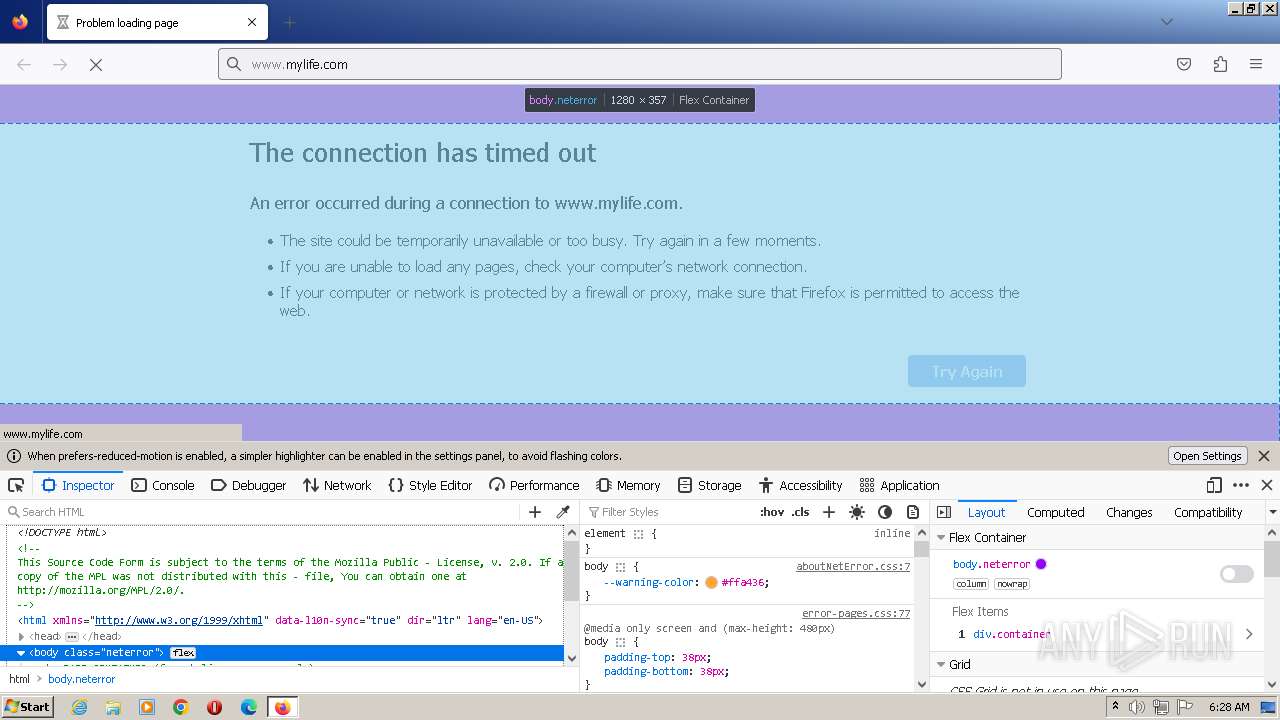Click the flexbox highlighter icon beside body selector

(x=621, y=567)
